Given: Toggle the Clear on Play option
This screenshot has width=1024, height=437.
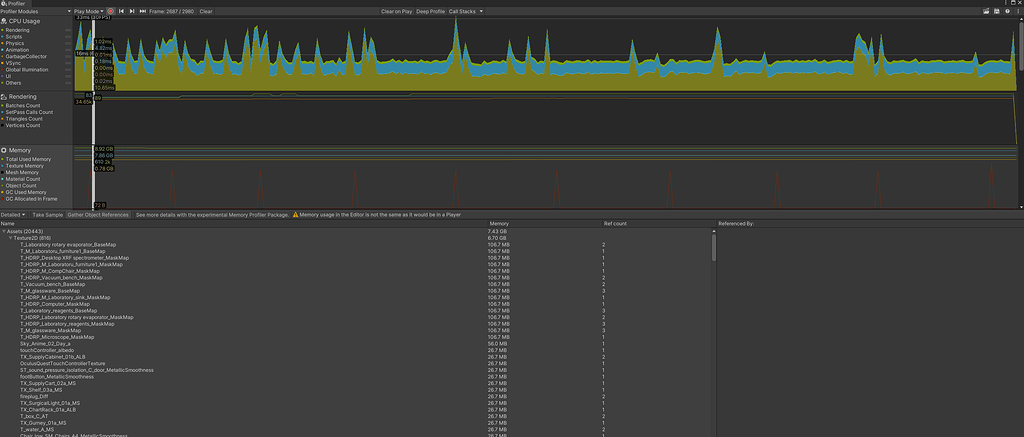Looking at the screenshot, I should [396, 11].
